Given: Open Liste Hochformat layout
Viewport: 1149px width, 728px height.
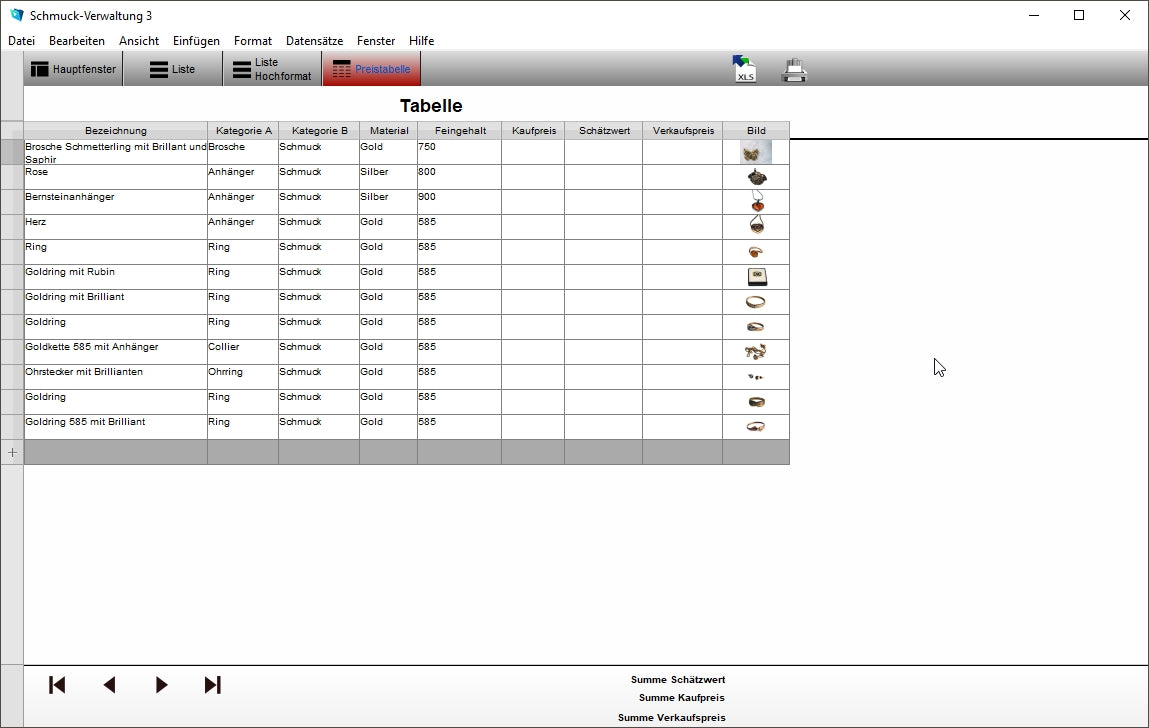Looking at the screenshot, I should pos(272,70).
